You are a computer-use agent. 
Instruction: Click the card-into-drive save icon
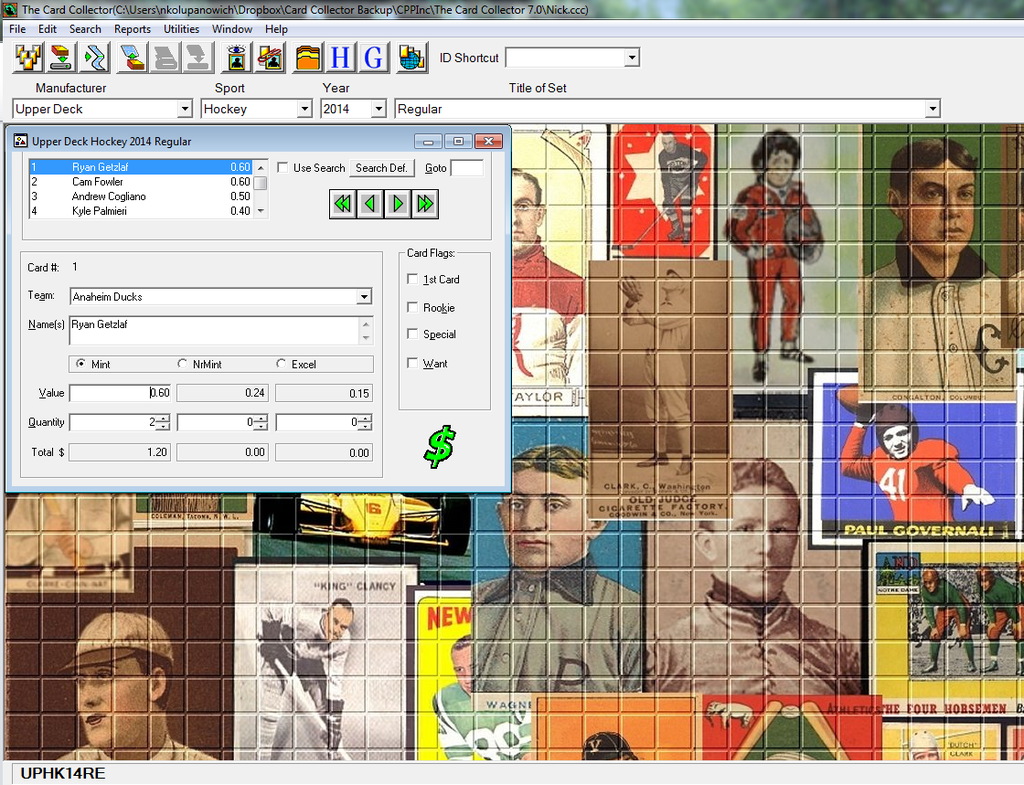click(x=61, y=57)
